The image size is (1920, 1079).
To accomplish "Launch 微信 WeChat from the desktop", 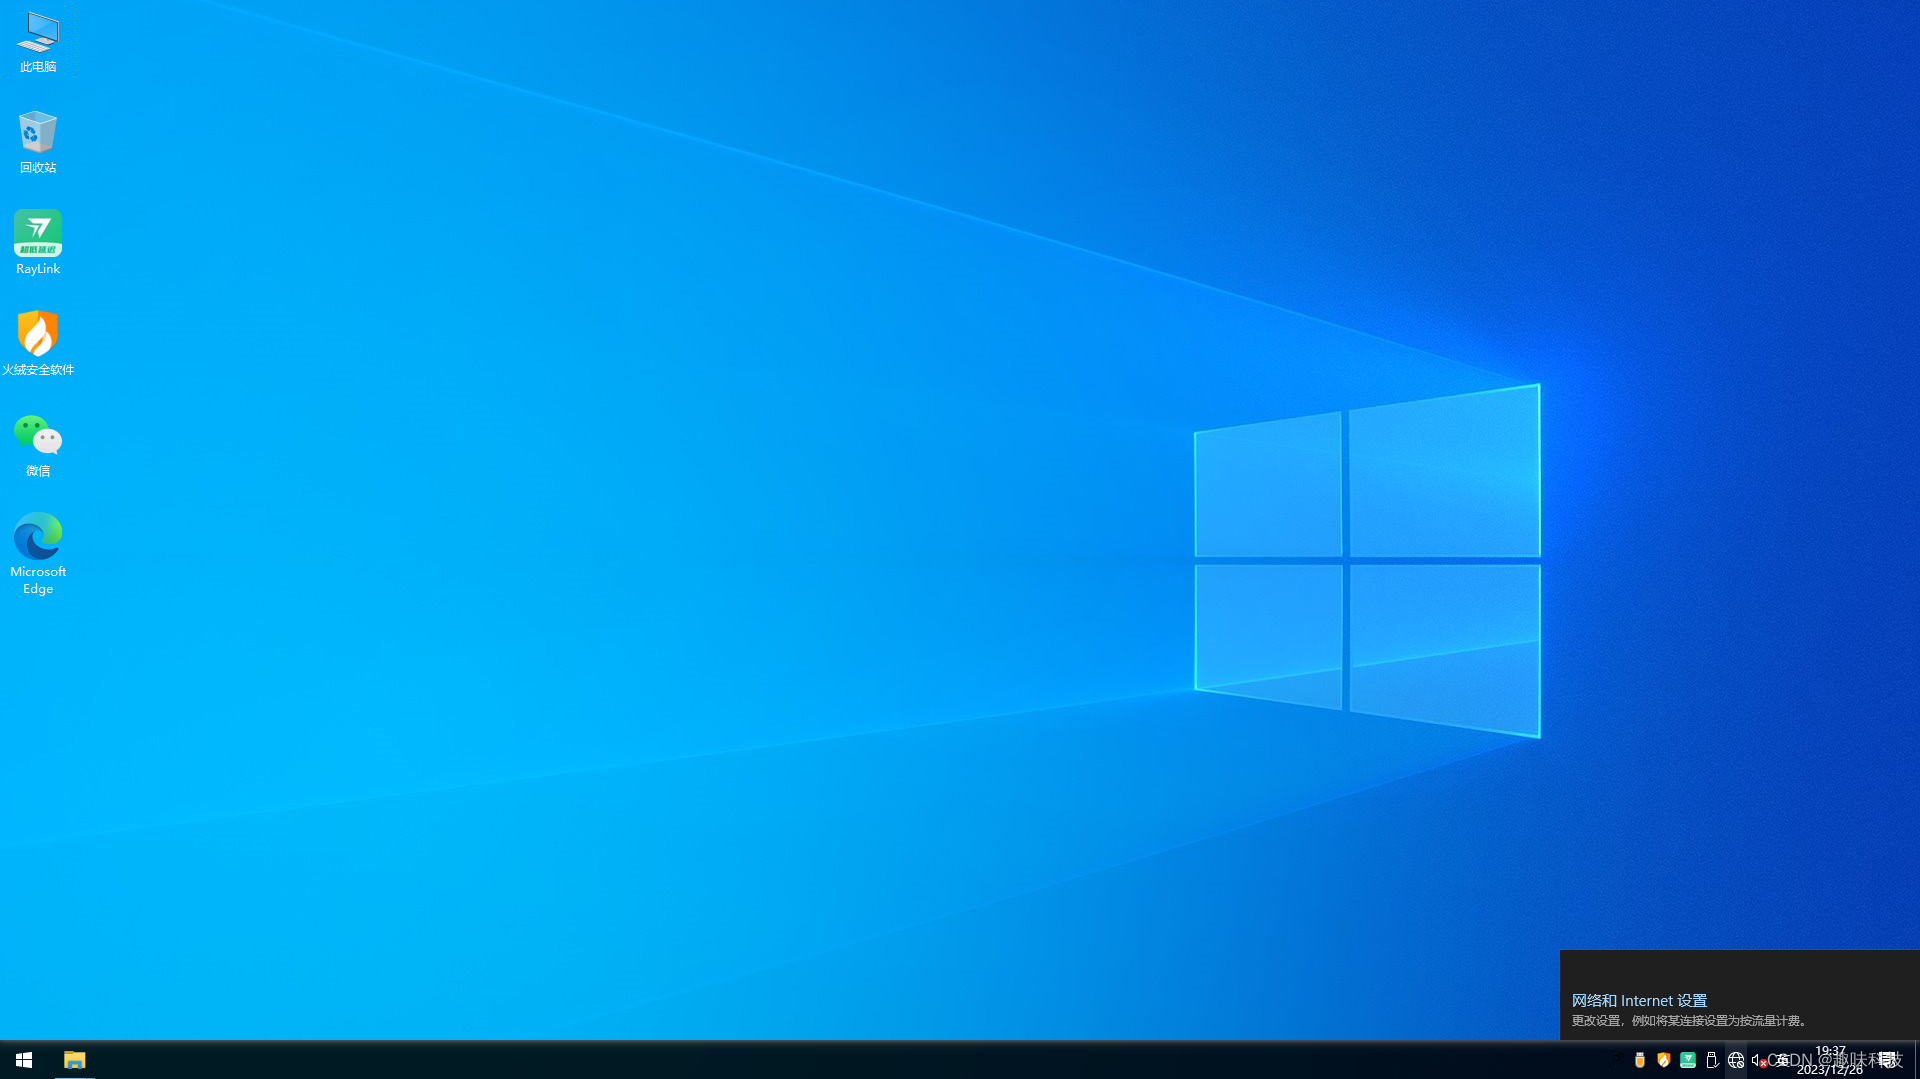I will (x=37, y=438).
